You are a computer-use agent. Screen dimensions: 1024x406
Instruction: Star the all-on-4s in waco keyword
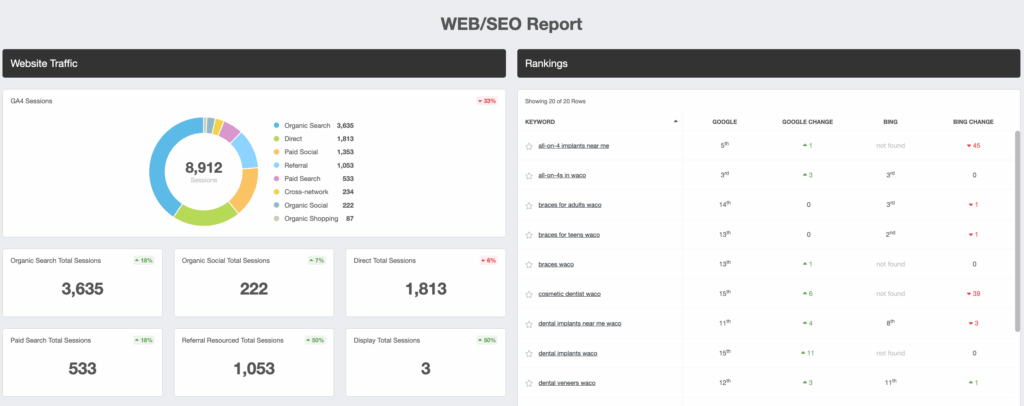(529, 175)
